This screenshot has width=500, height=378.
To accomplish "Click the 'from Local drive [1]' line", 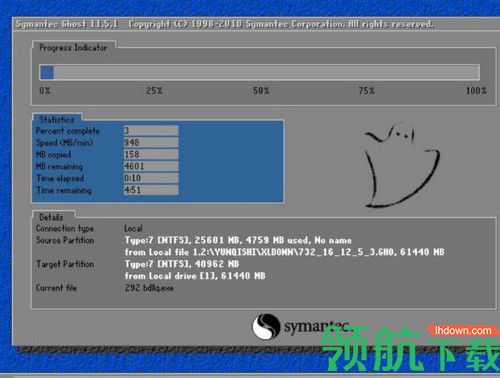I will coord(195,276).
